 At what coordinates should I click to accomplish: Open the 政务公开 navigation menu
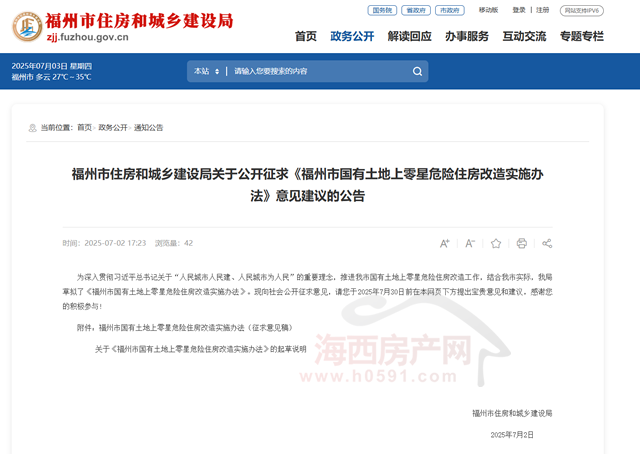[x=352, y=36]
